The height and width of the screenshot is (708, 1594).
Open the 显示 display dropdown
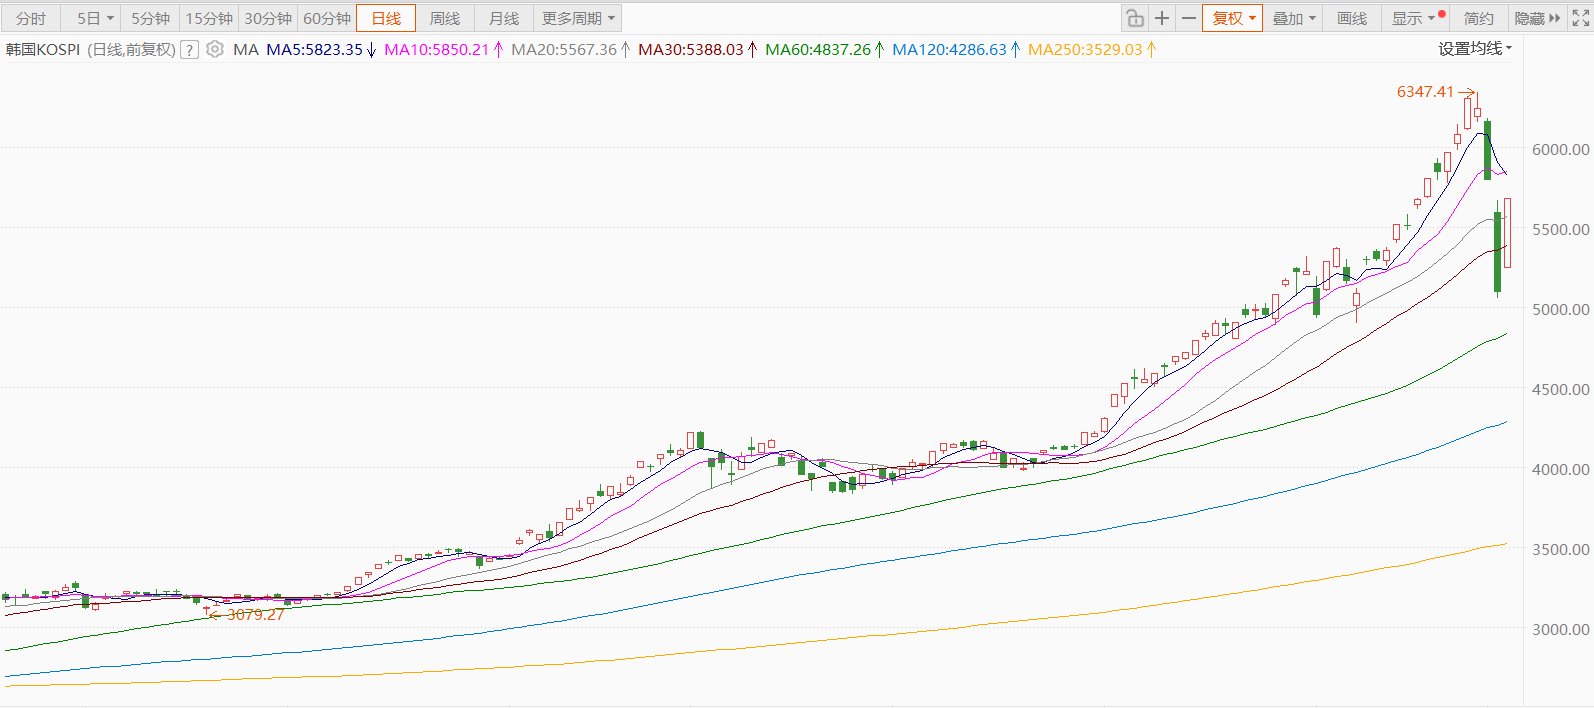pos(1414,18)
